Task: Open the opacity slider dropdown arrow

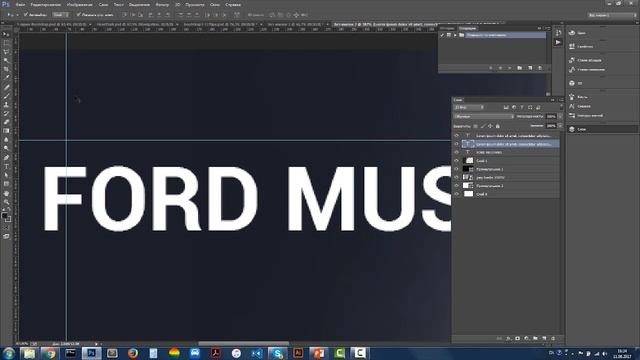Action: pos(560,116)
